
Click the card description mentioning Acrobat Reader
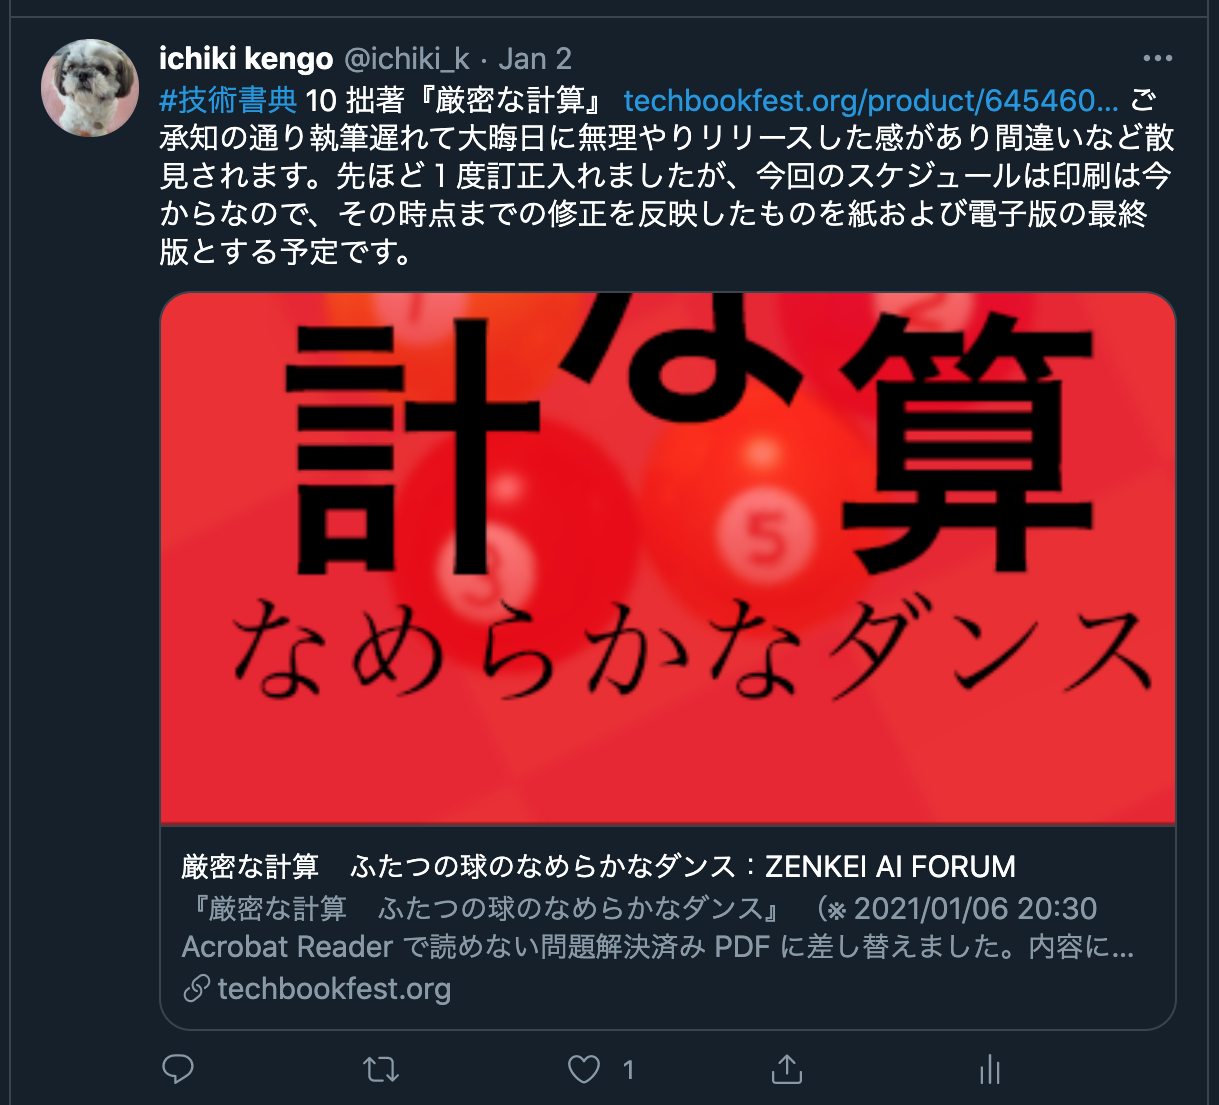click(657, 927)
